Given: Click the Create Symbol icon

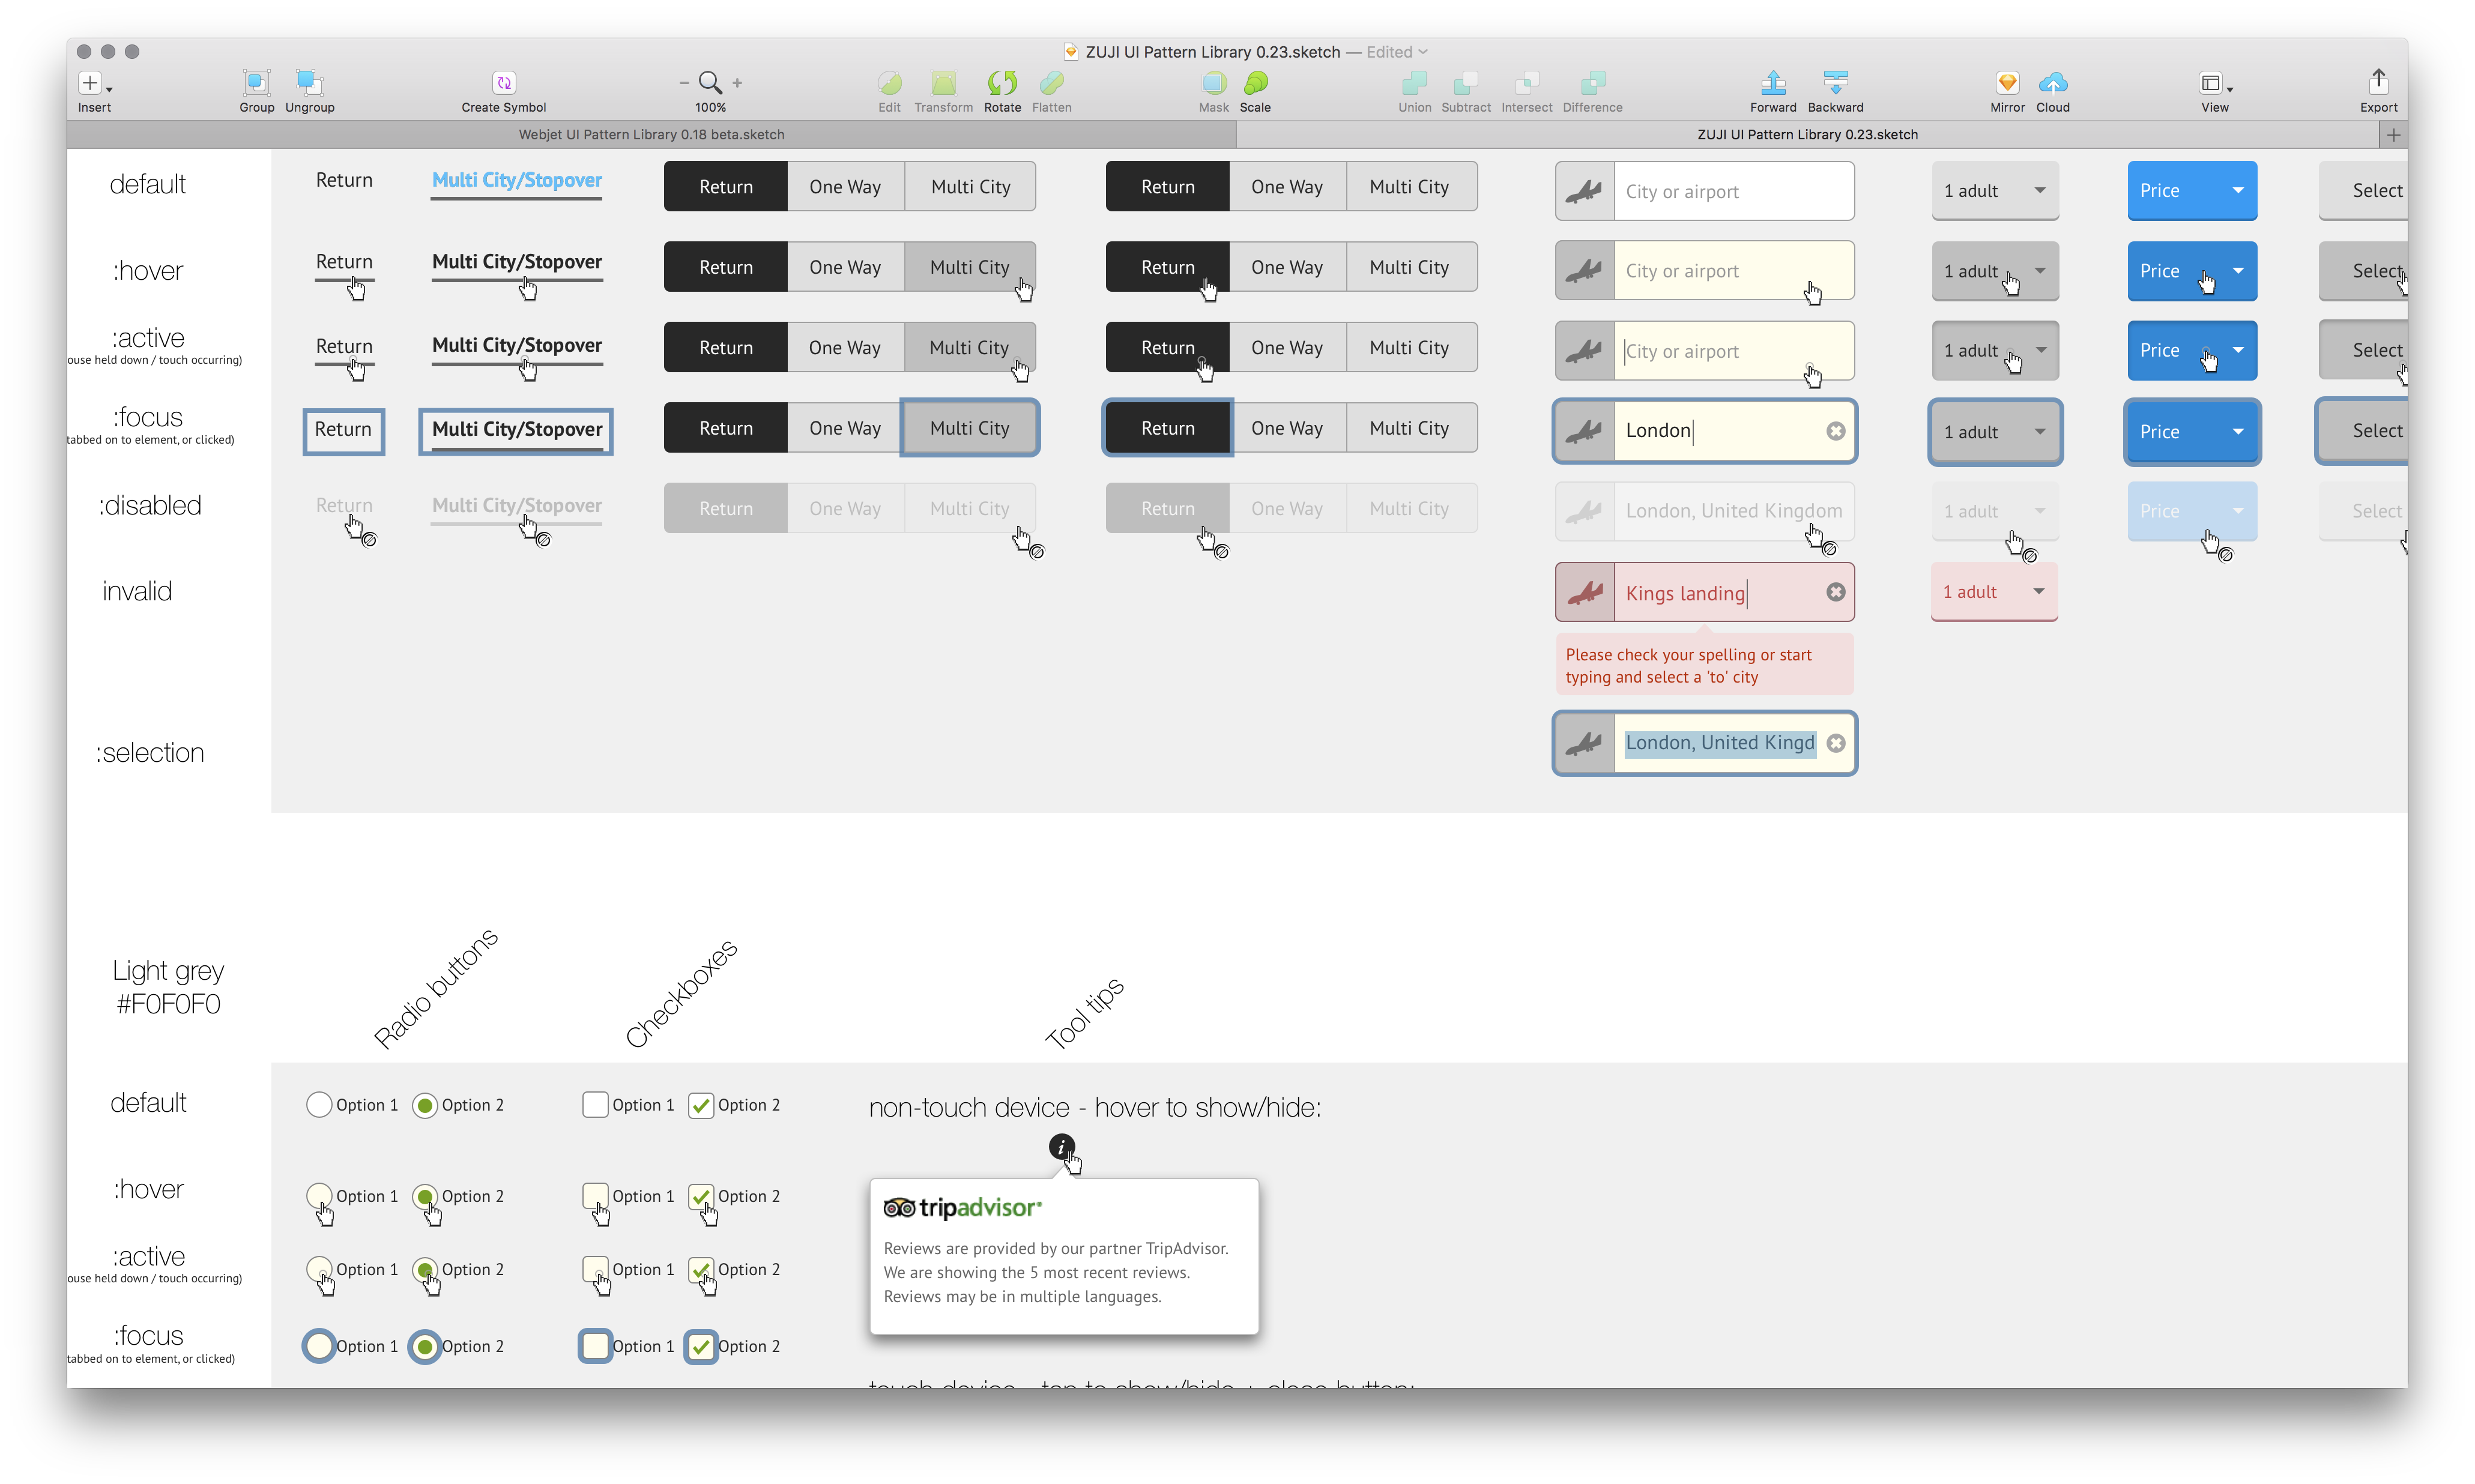Looking at the screenshot, I should 504,83.
